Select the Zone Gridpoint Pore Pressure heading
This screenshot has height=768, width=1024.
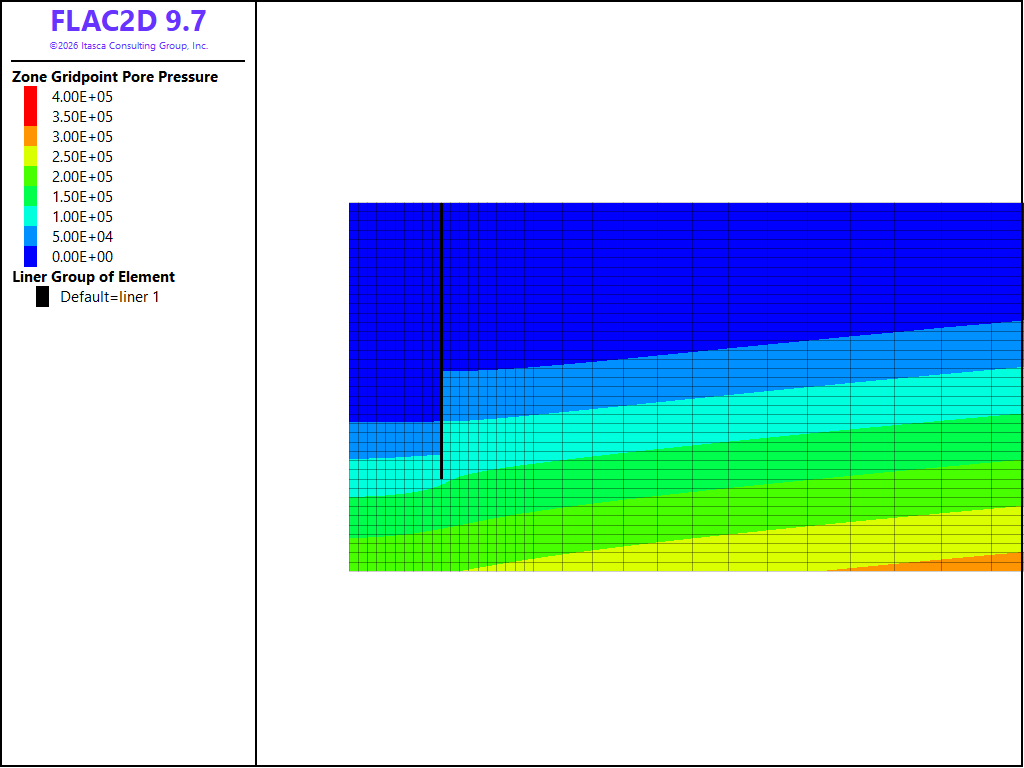pos(115,77)
